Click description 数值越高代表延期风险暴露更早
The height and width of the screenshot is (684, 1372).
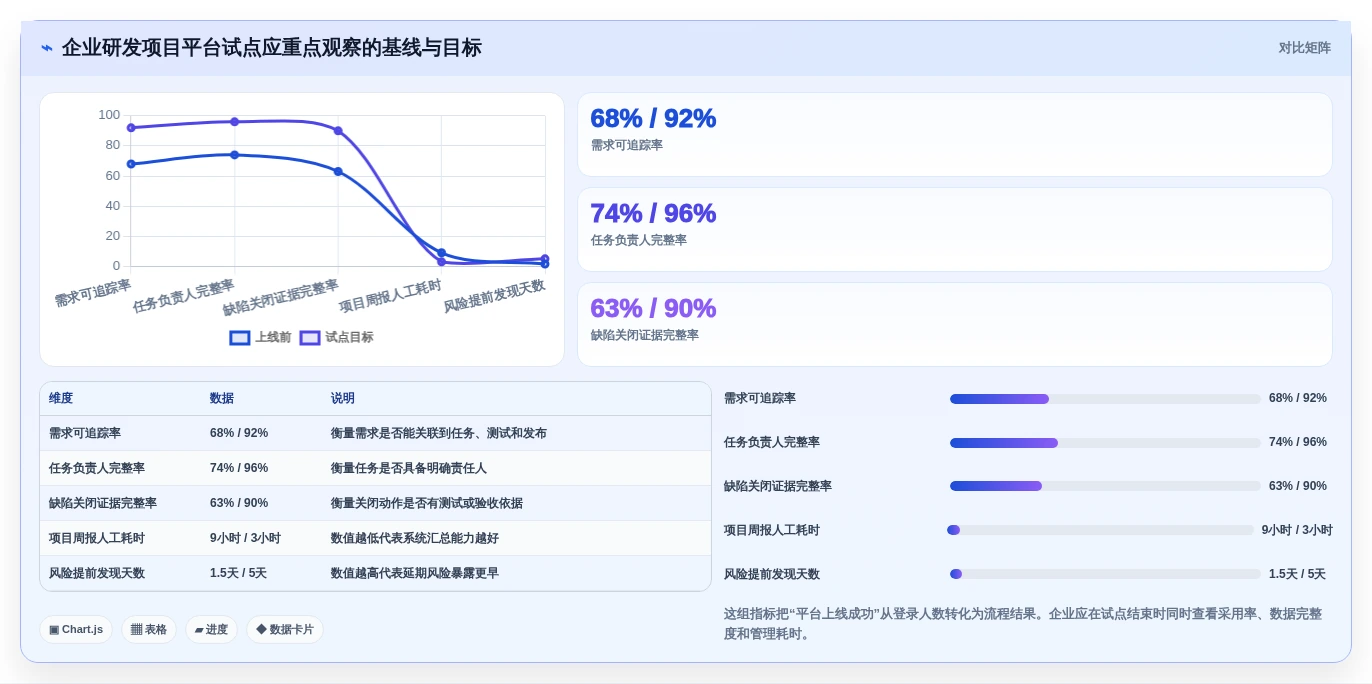pyautogui.click(x=415, y=573)
